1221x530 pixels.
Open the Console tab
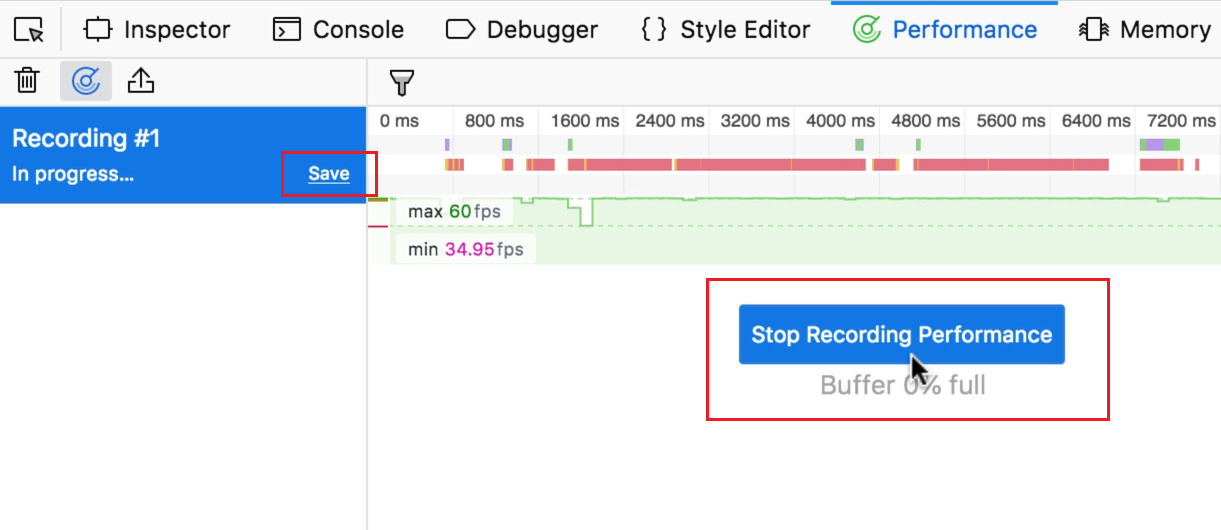(338, 30)
